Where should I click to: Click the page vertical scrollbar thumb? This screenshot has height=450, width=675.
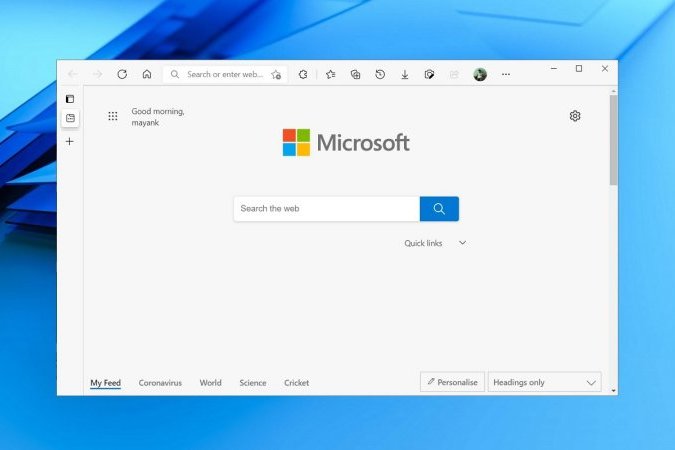pyautogui.click(x=613, y=140)
